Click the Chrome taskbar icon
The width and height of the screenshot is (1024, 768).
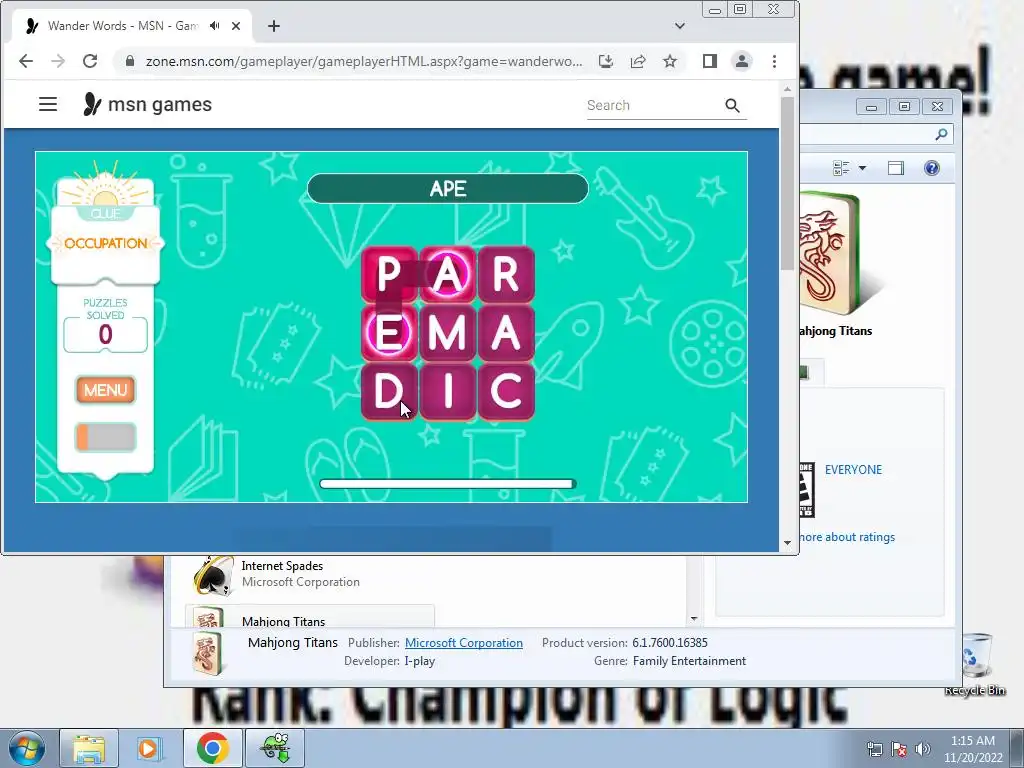(x=212, y=748)
